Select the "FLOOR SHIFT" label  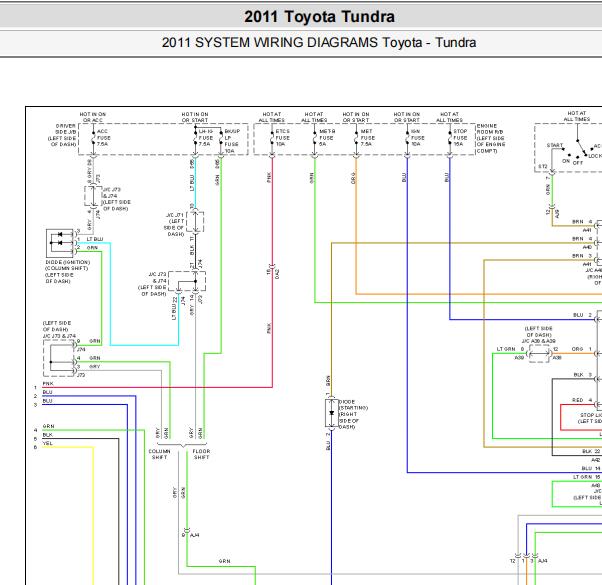pyautogui.click(x=201, y=454)
